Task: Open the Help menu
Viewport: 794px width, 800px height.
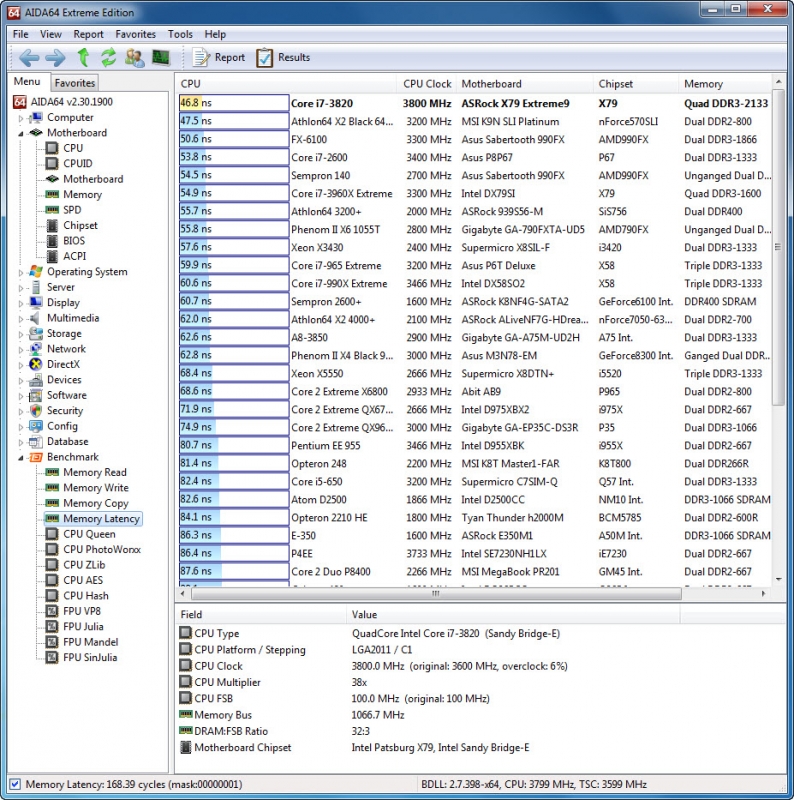Action: click(x=215, y=34)
